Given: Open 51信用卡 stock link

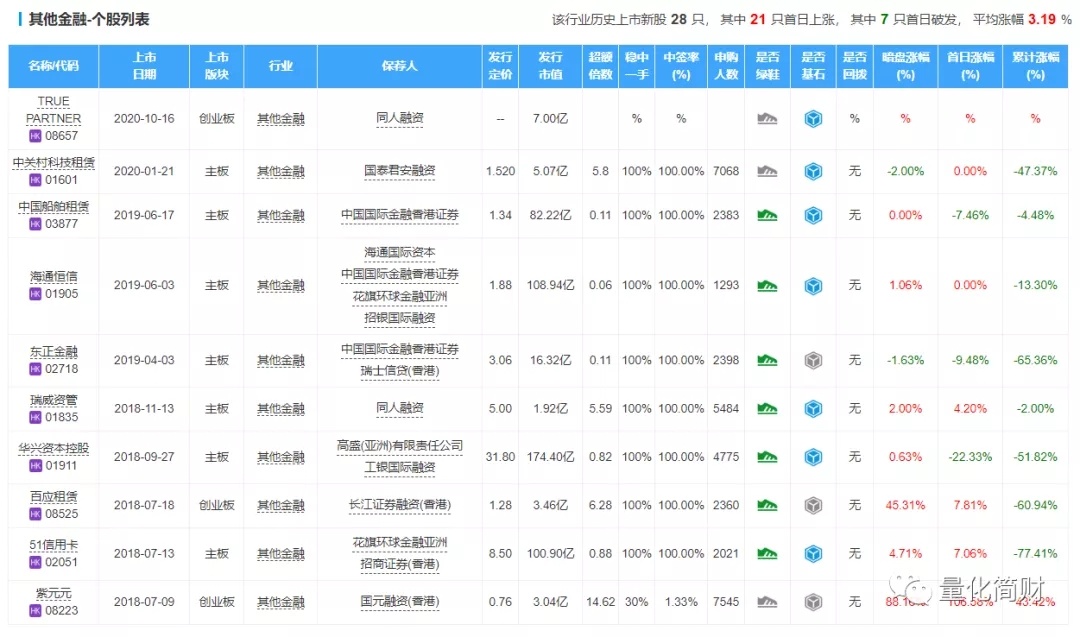Looking at the screenshot, I should coord(54,545).
